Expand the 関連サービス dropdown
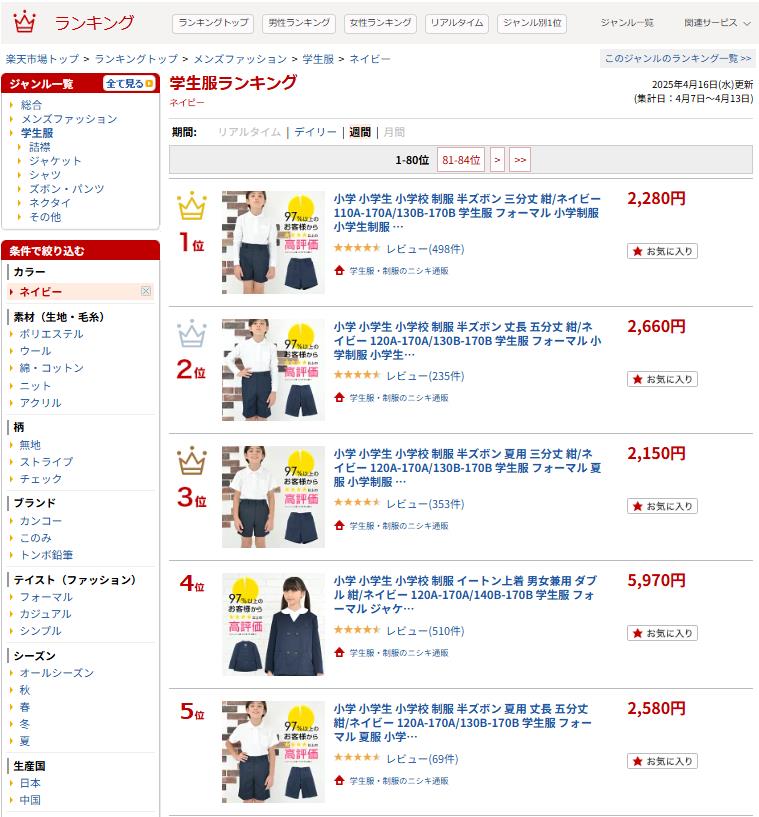The width and height of the screenshot is (759, 817). pyautogui.click(x=717, y=23)
